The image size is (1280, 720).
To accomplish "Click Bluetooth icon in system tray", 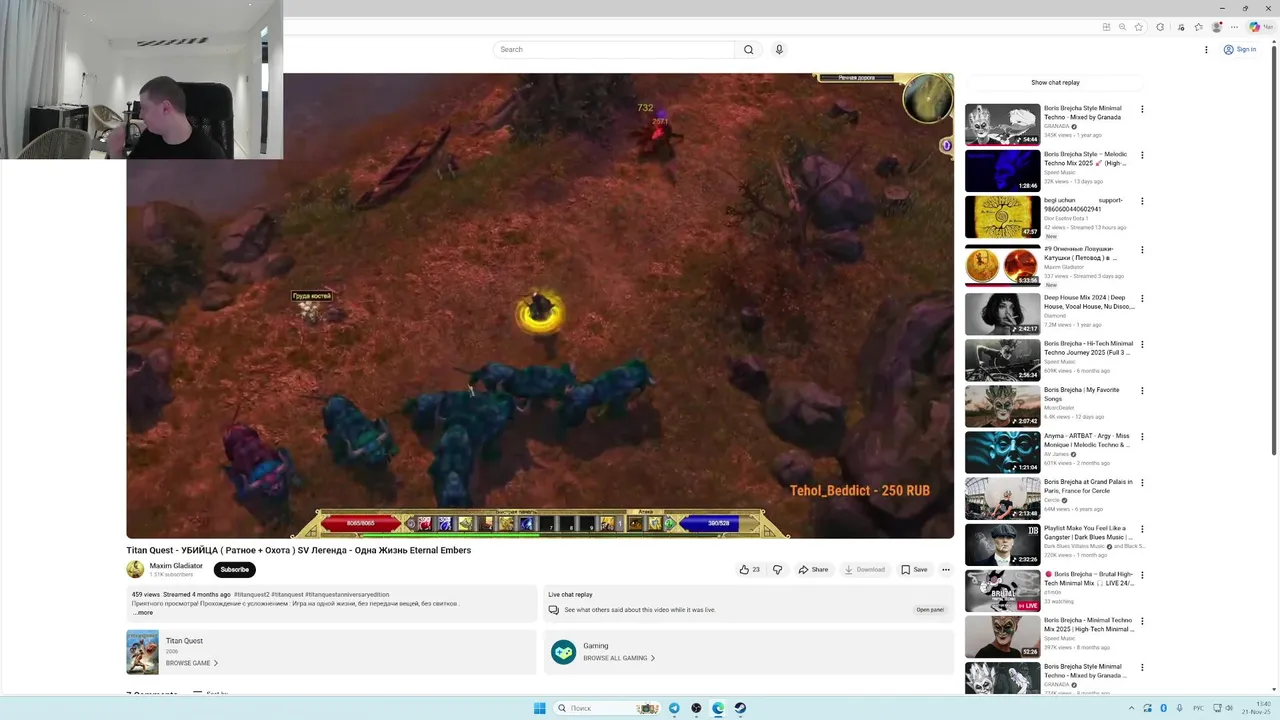I will 1163,708.
